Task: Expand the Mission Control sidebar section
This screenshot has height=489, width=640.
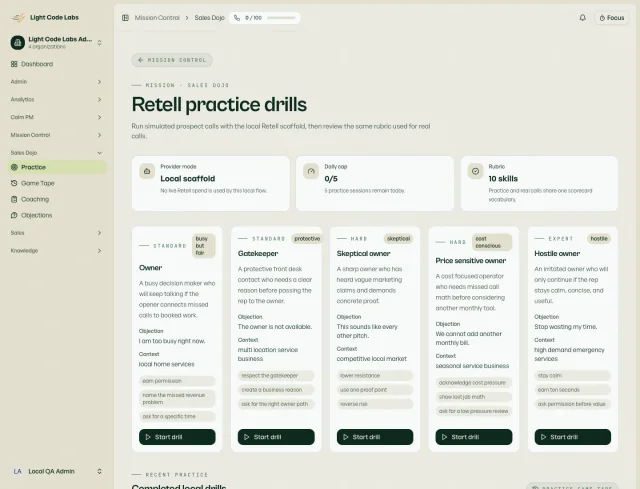Action: (56, 135)
